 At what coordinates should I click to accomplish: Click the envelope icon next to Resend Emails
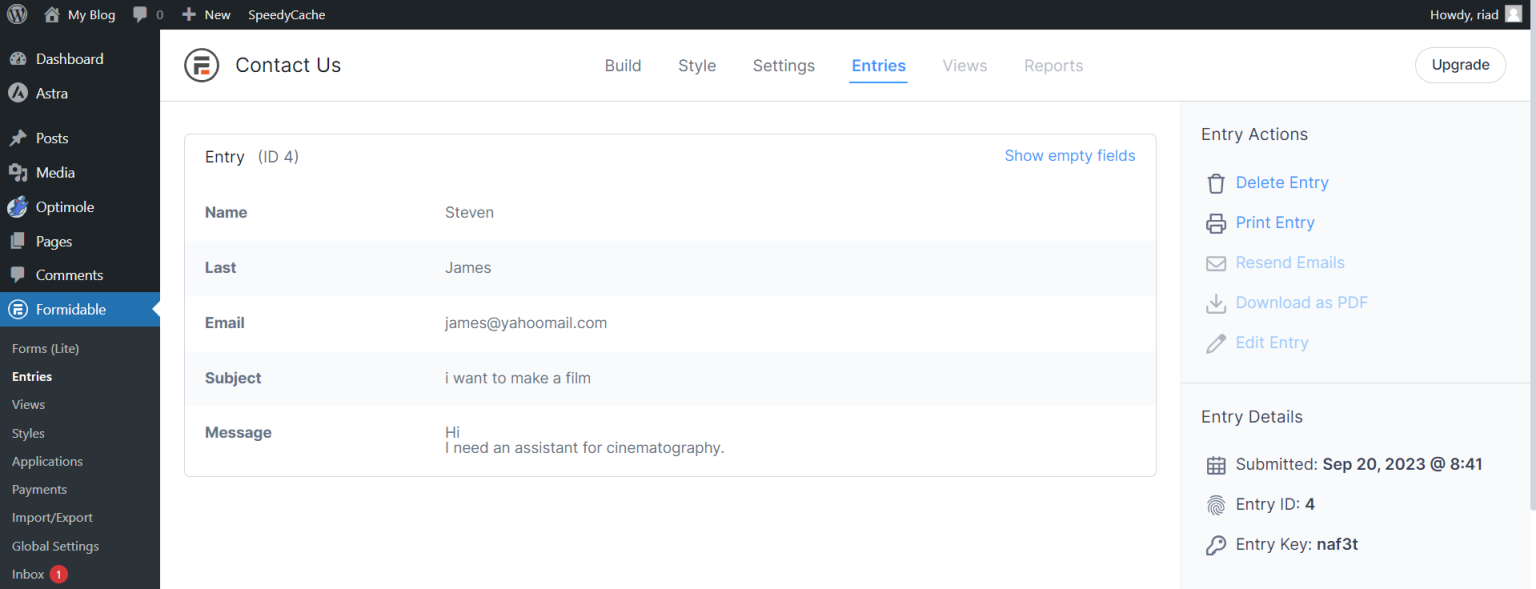1216,262
